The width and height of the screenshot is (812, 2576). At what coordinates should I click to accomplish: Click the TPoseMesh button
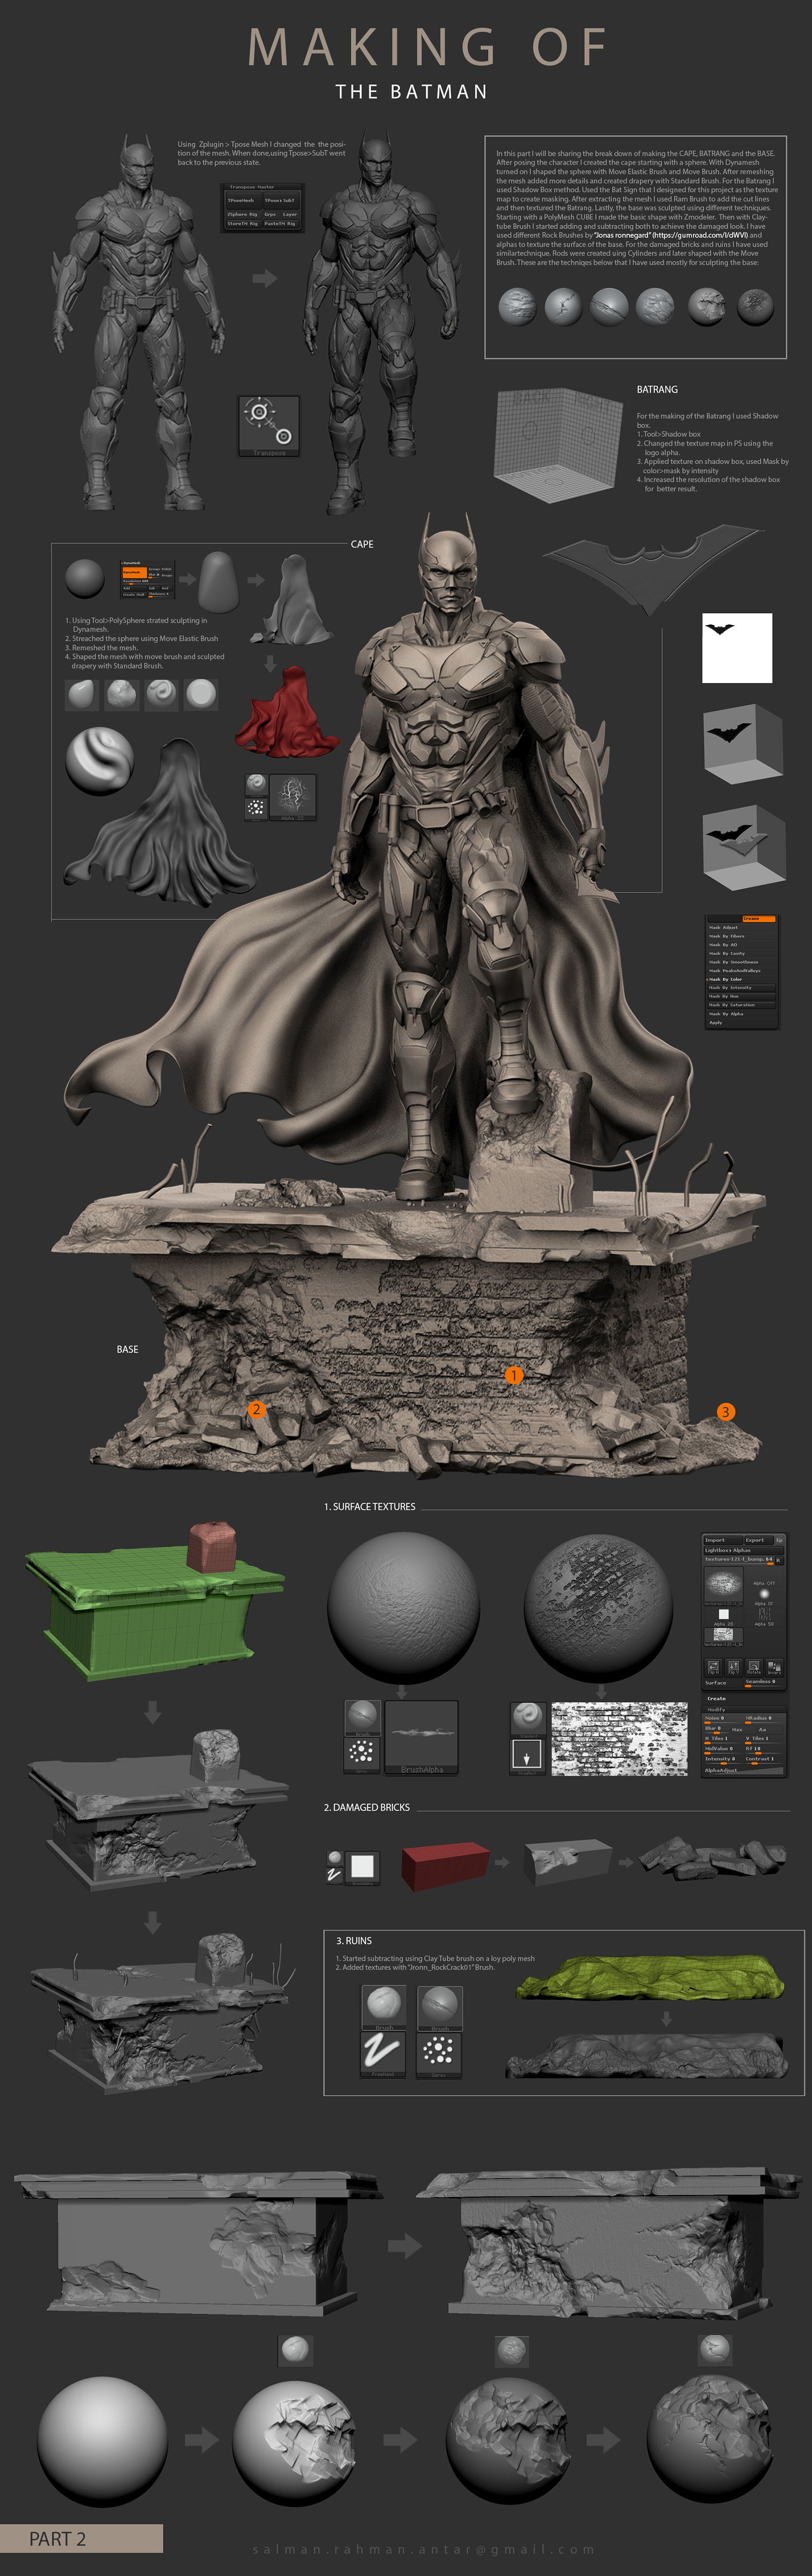tap(244, 201)
